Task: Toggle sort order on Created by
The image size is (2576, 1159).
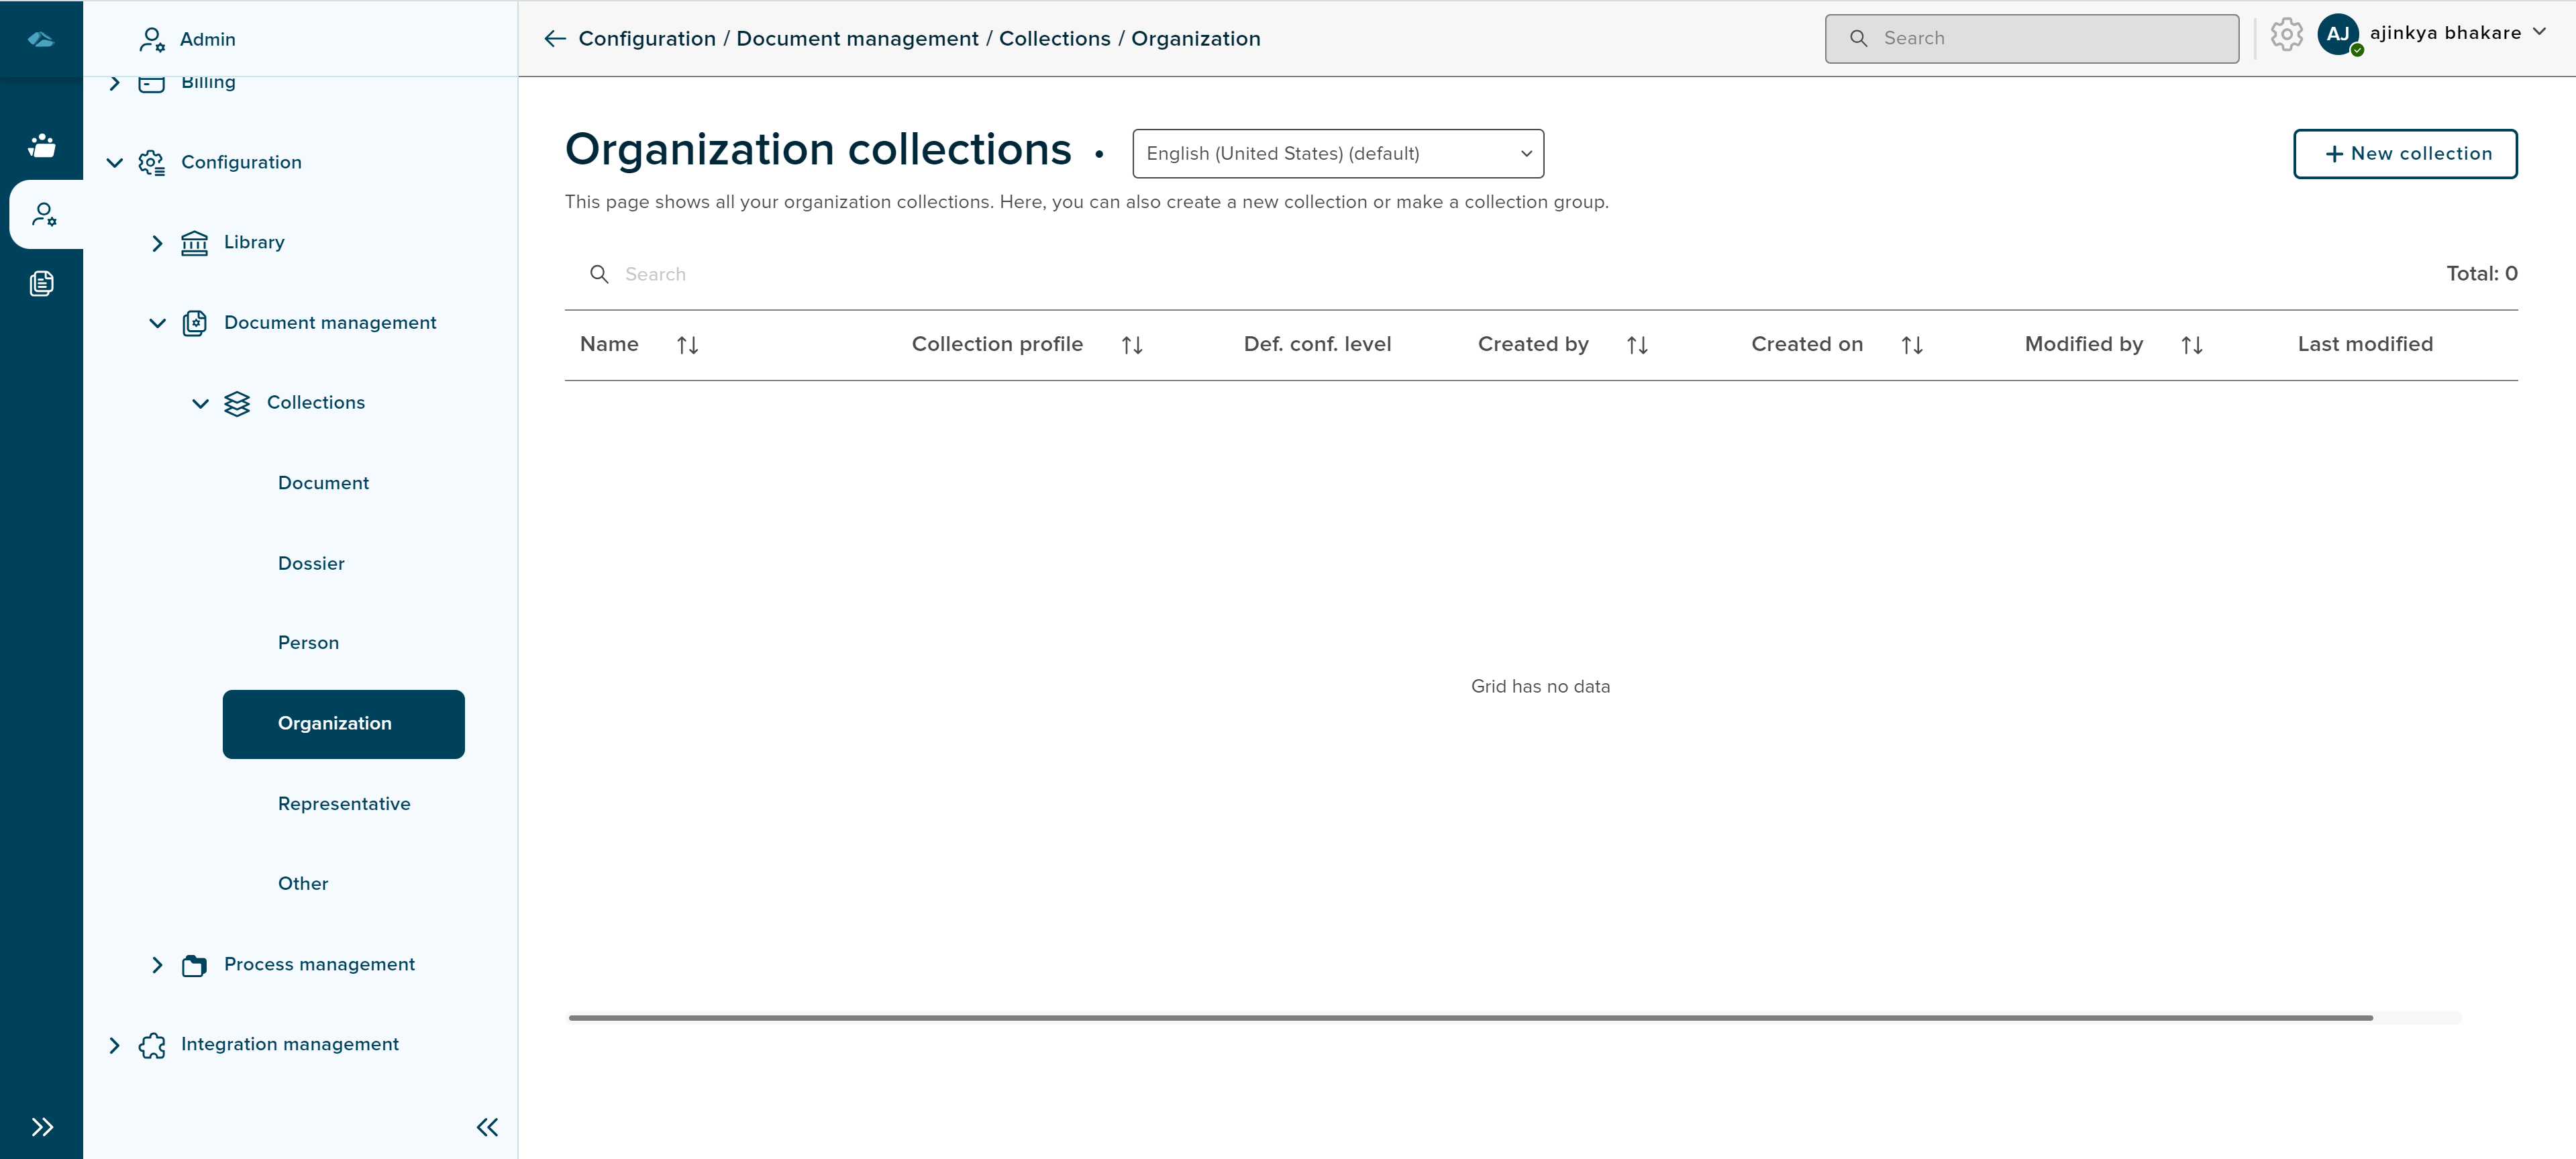Action: coord(1637,345)
